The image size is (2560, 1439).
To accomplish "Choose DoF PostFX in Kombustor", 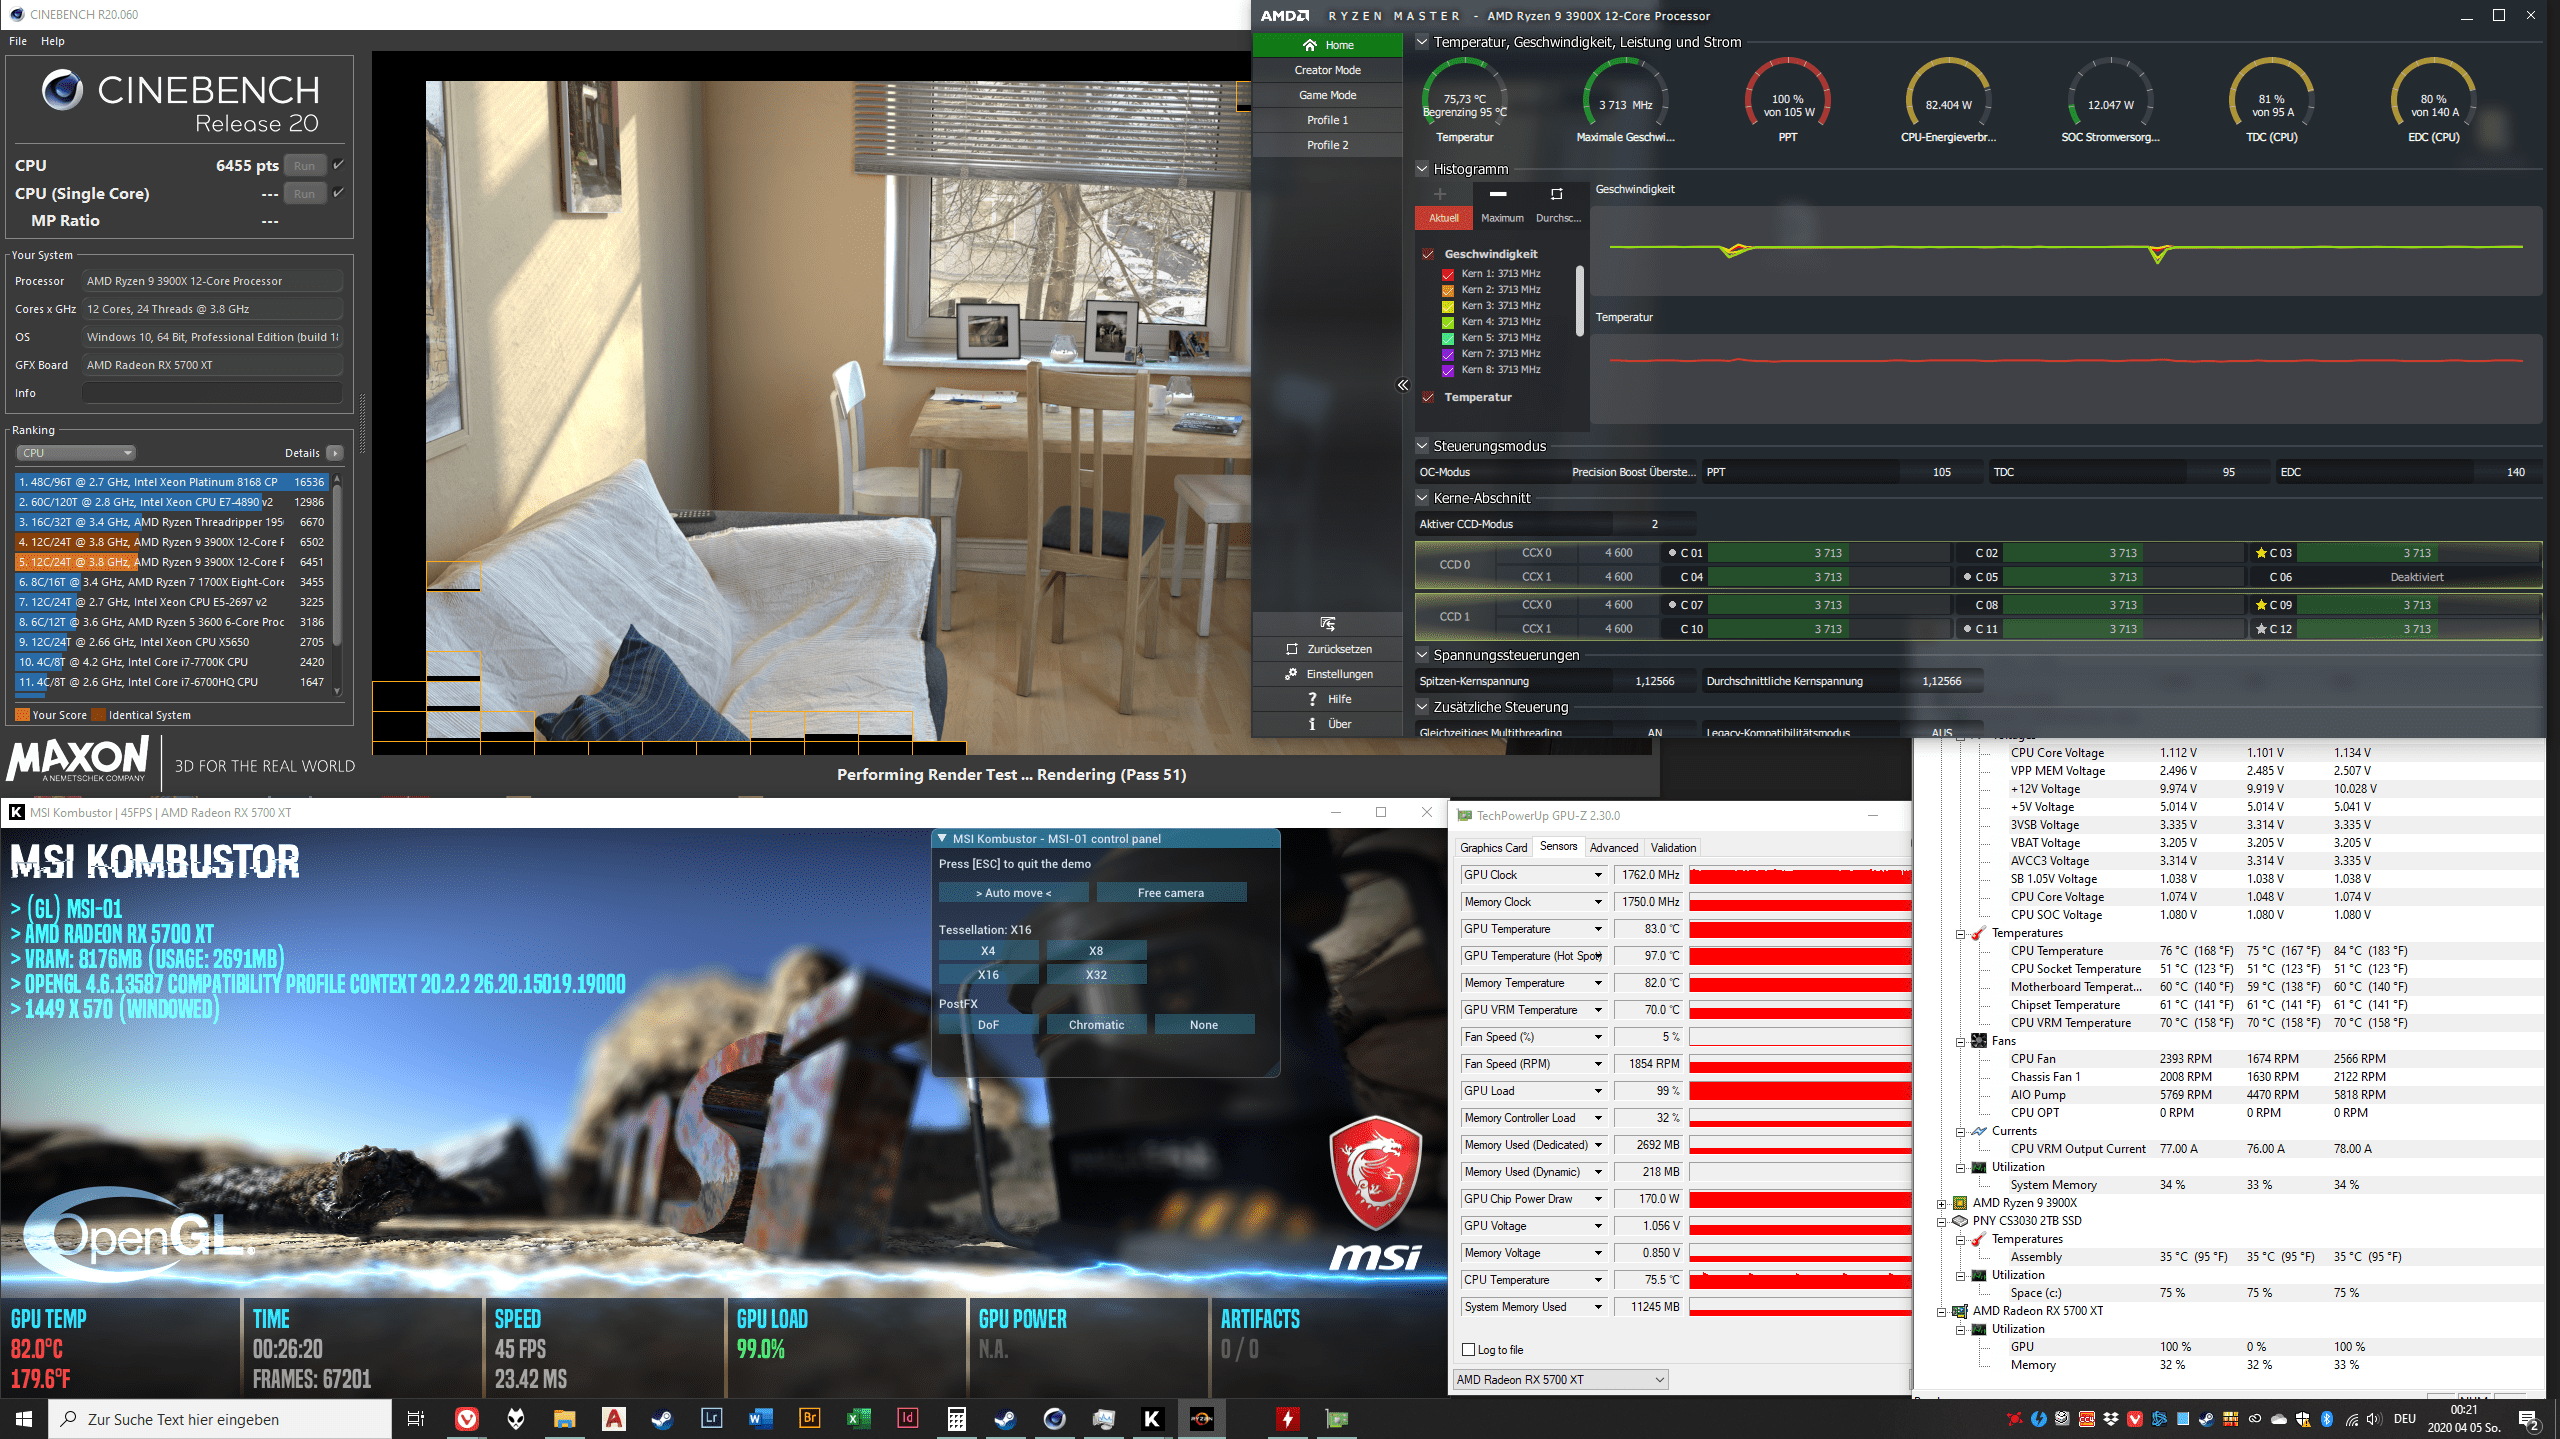I will pos(988,1025).
